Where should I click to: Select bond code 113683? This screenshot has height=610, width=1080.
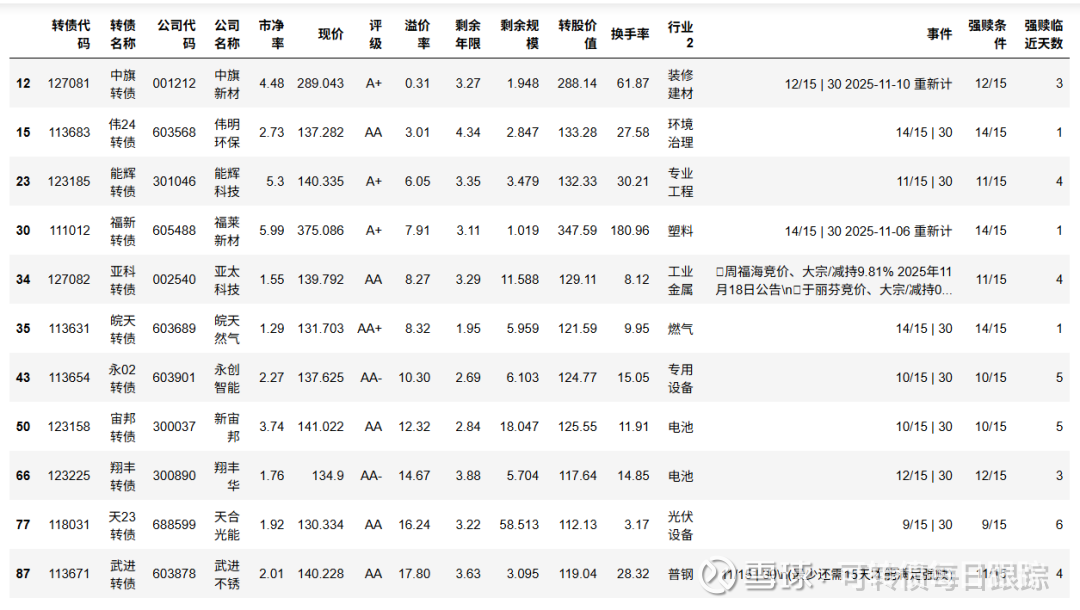(69, 132)
